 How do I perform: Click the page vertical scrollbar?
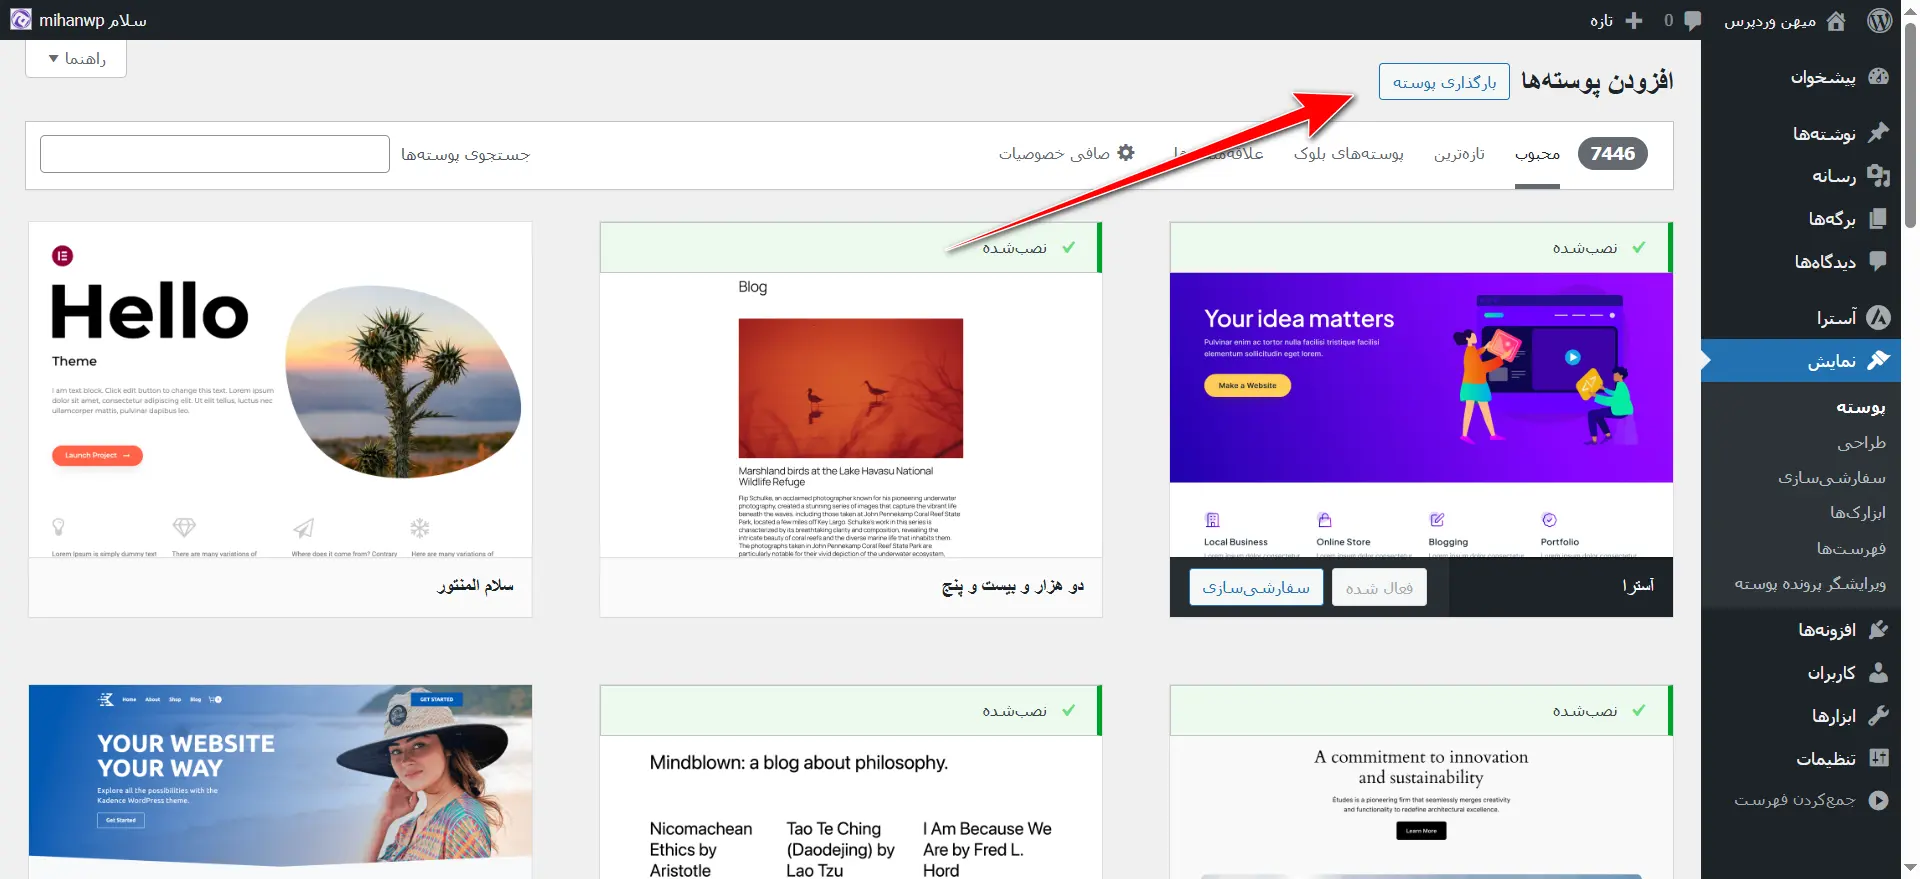[1911, 125]
